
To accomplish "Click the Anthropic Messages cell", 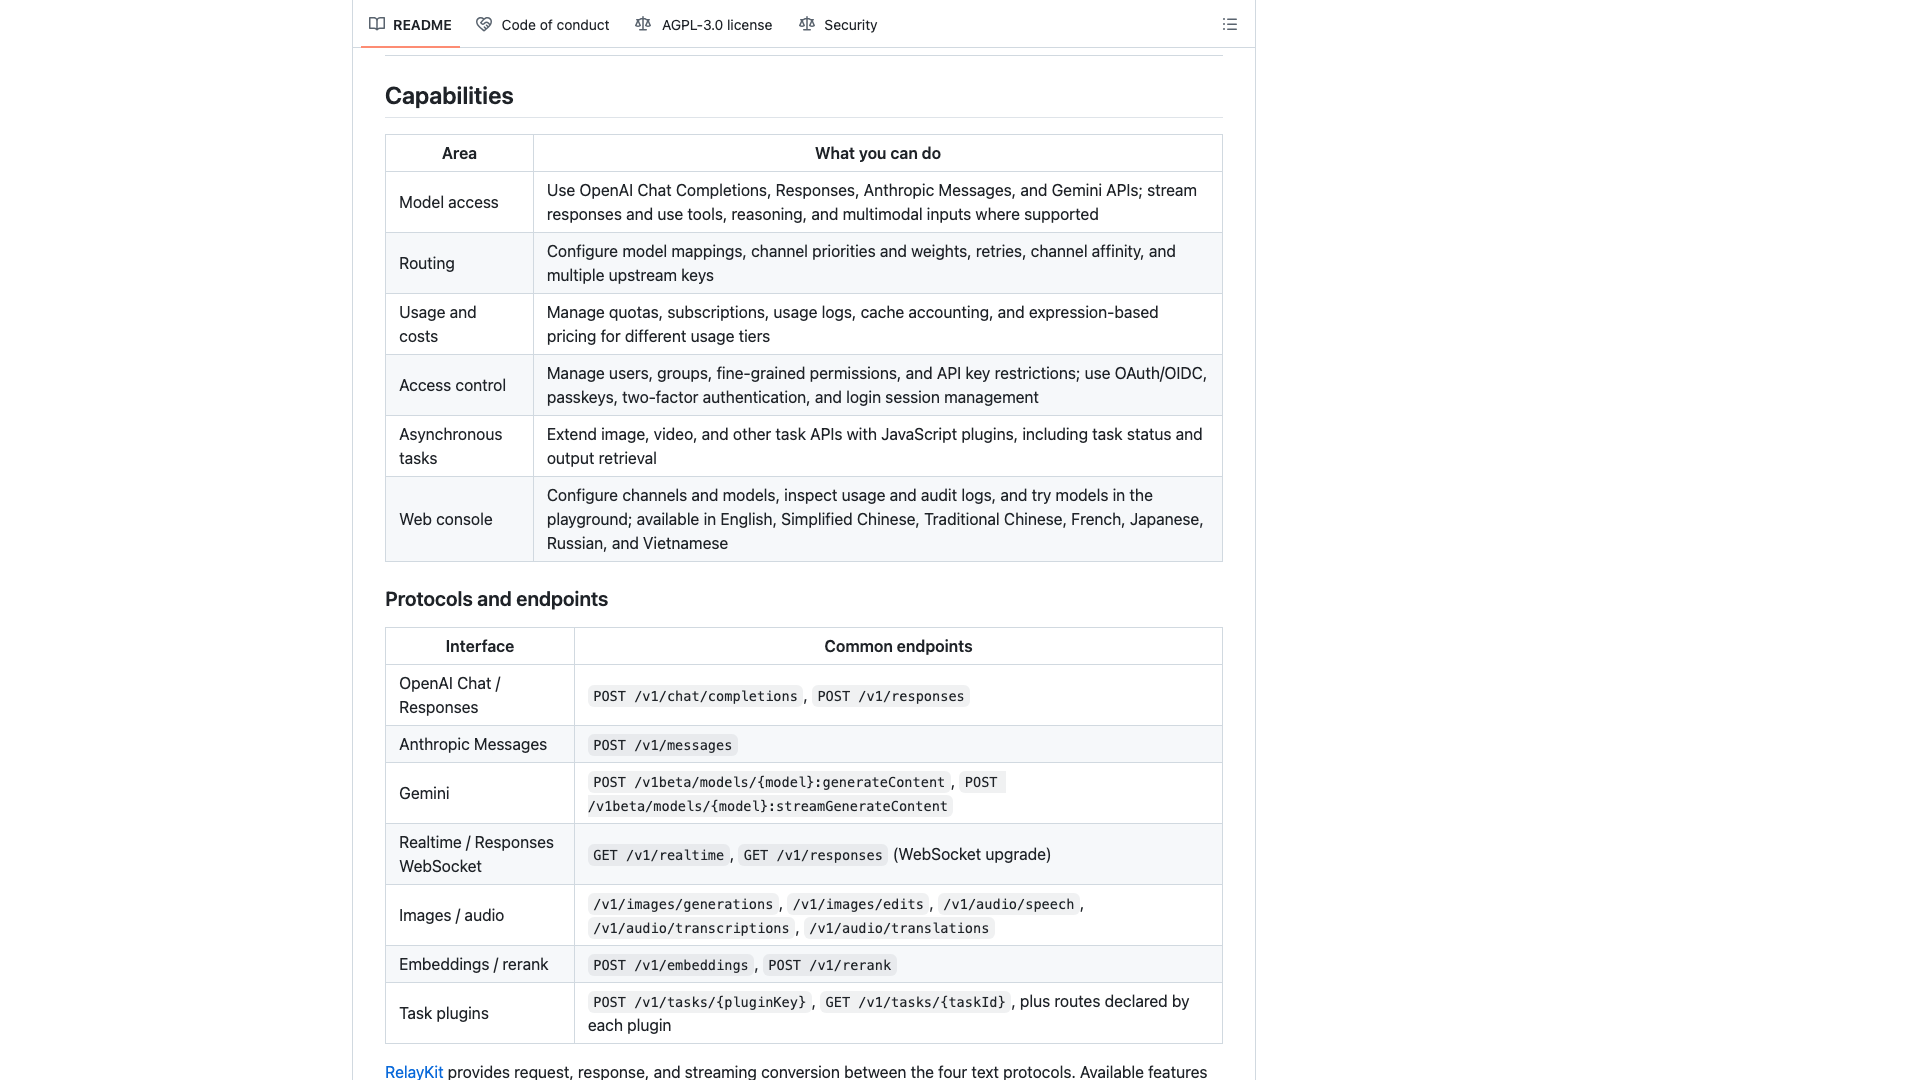I will [480, 744].
